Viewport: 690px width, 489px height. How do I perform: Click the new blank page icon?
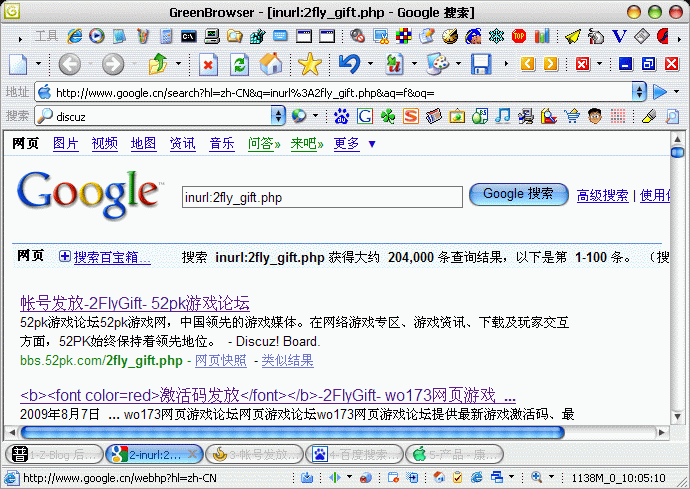pyautogui.click(x=18, y=64)
